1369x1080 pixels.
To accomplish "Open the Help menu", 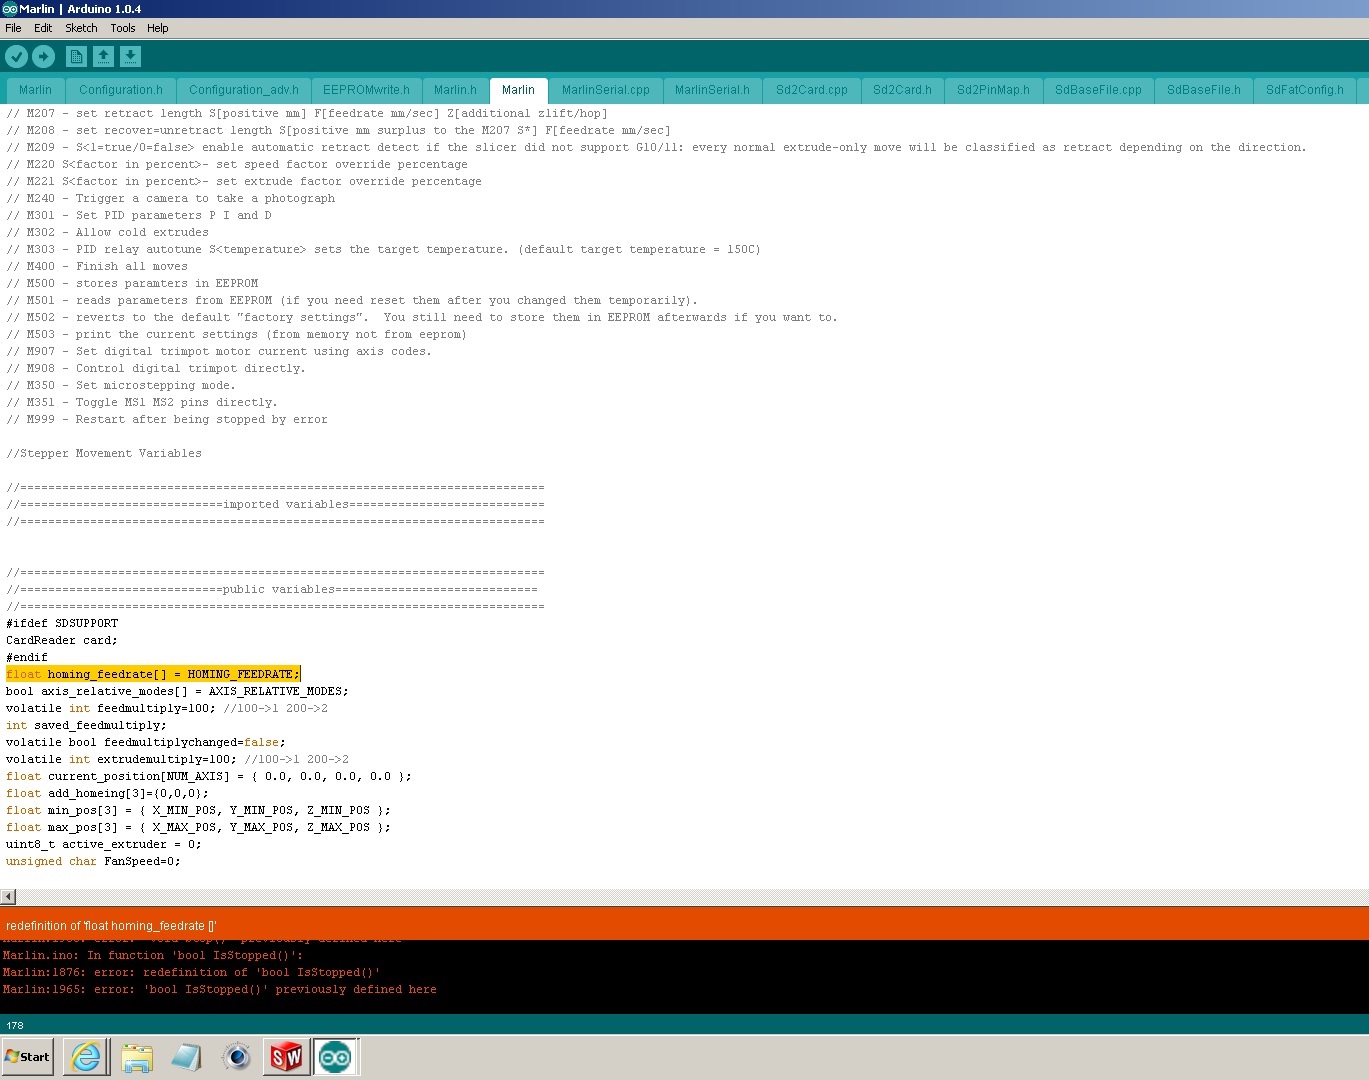I will pos(158,28).
